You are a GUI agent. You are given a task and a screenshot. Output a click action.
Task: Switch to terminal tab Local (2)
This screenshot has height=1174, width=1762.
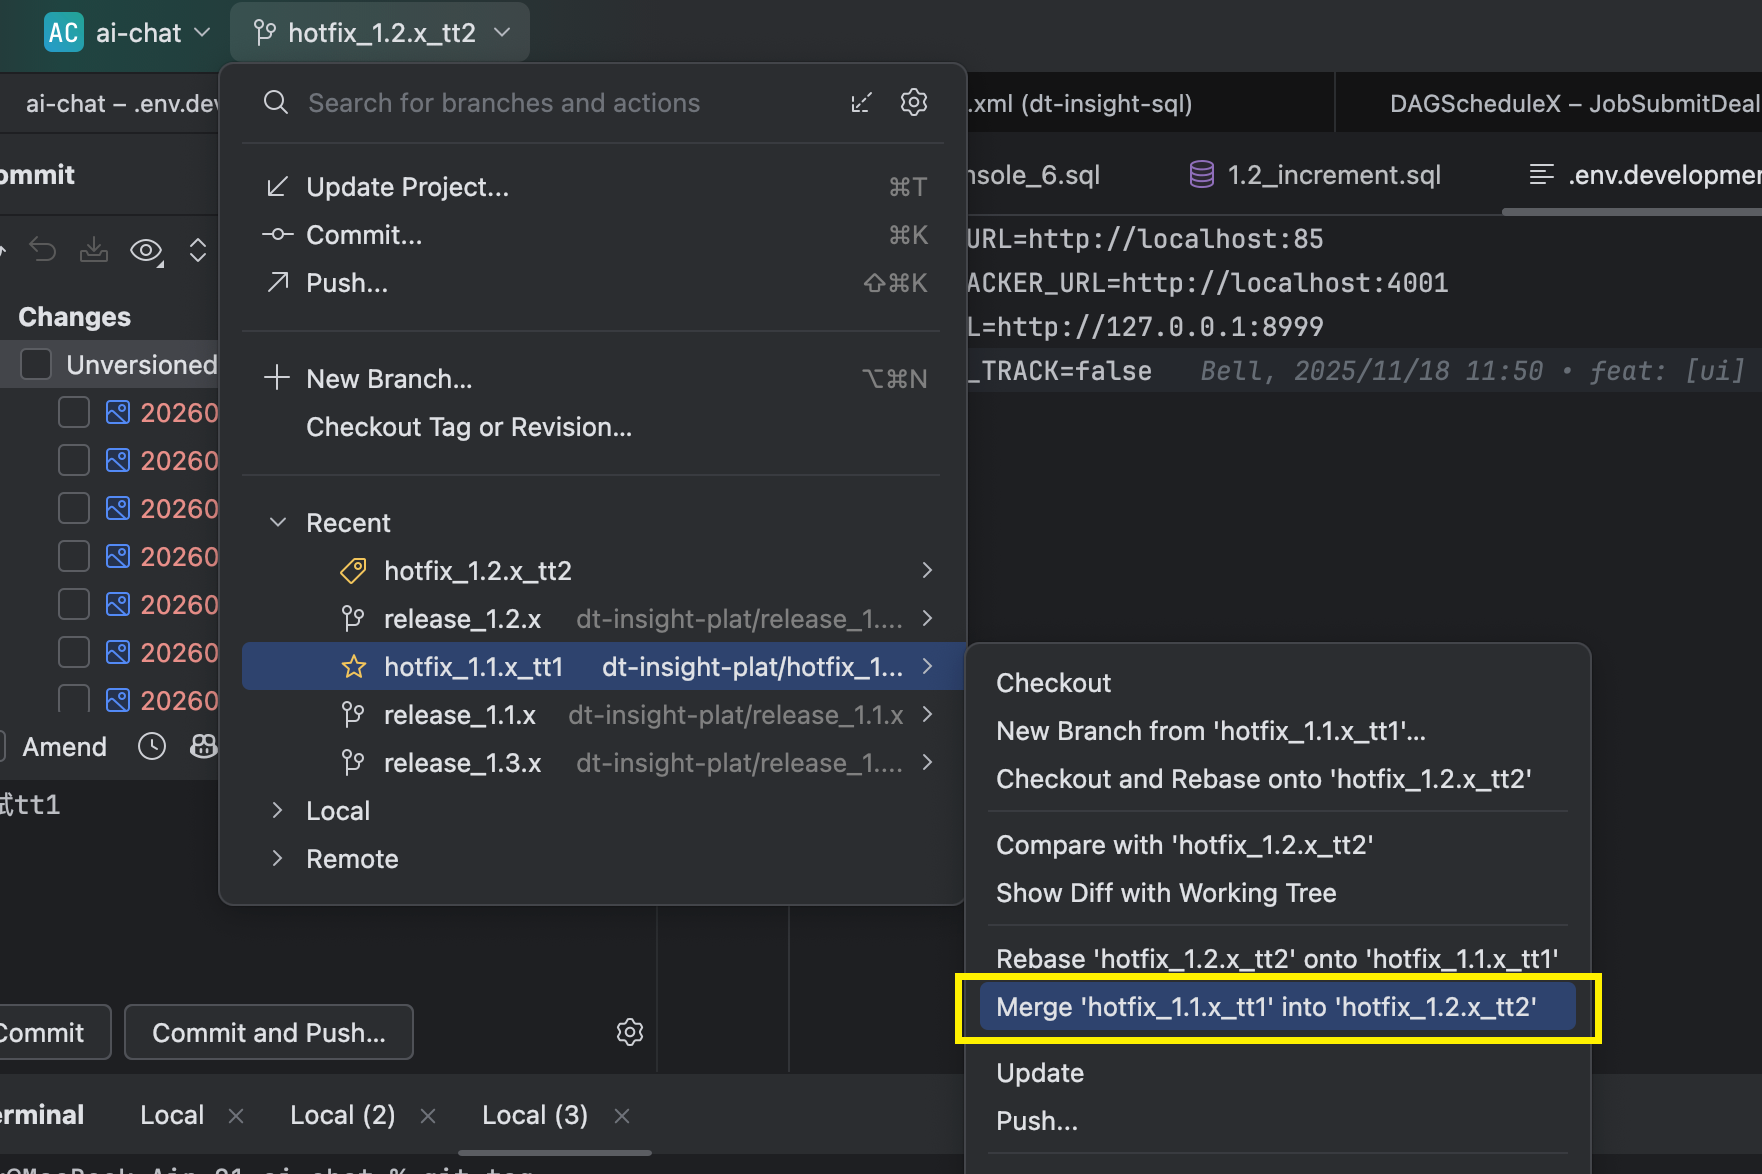tap(343, 1115)
